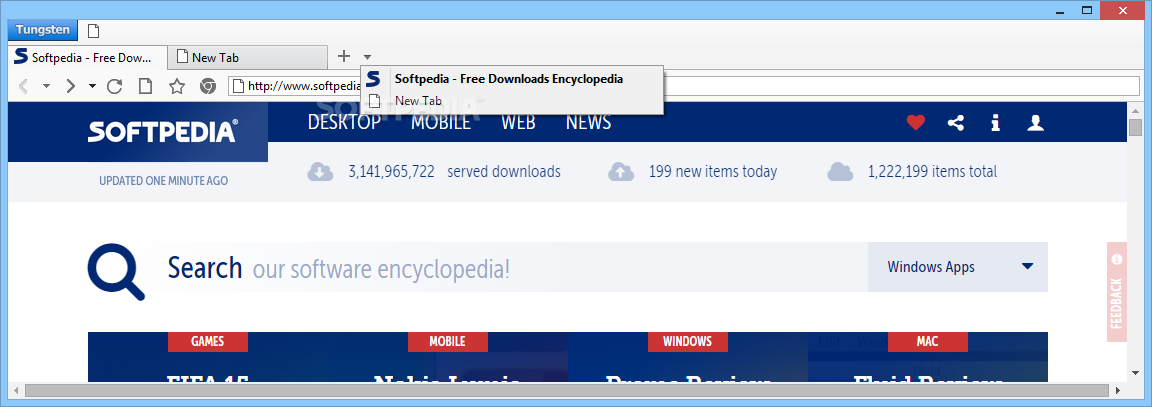Image resolution: width=1152 pixels, height=407 pixels.
Task: Click horizontal scrollbar right arrow
Action: point(1118,390)
